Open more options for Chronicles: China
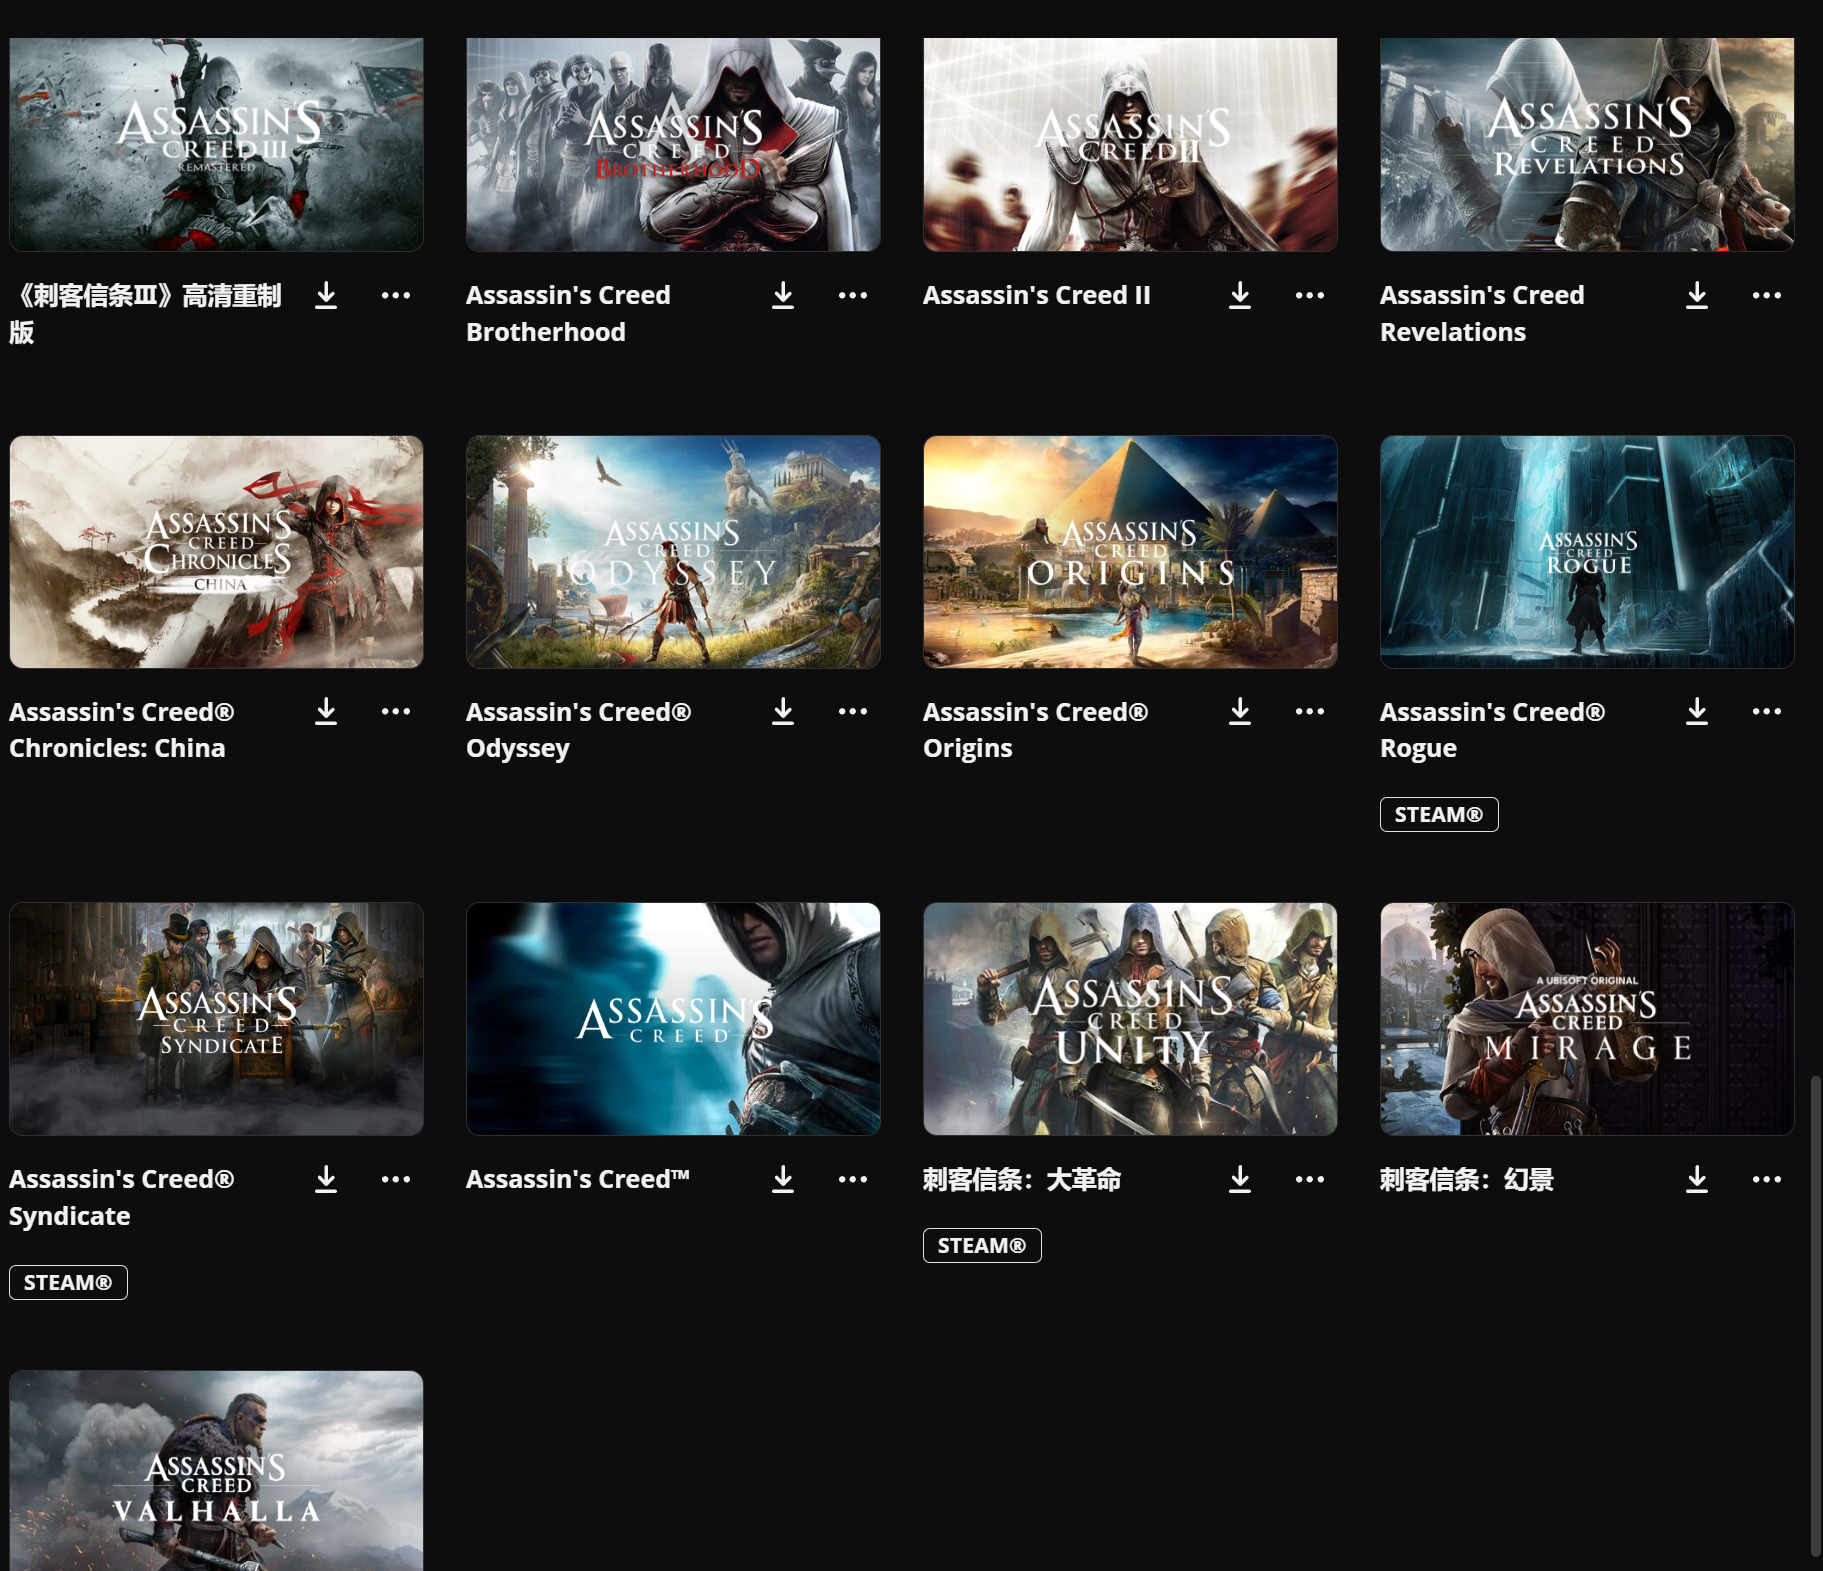This screenshot has width=1823, height=1571. pos(396,711)
